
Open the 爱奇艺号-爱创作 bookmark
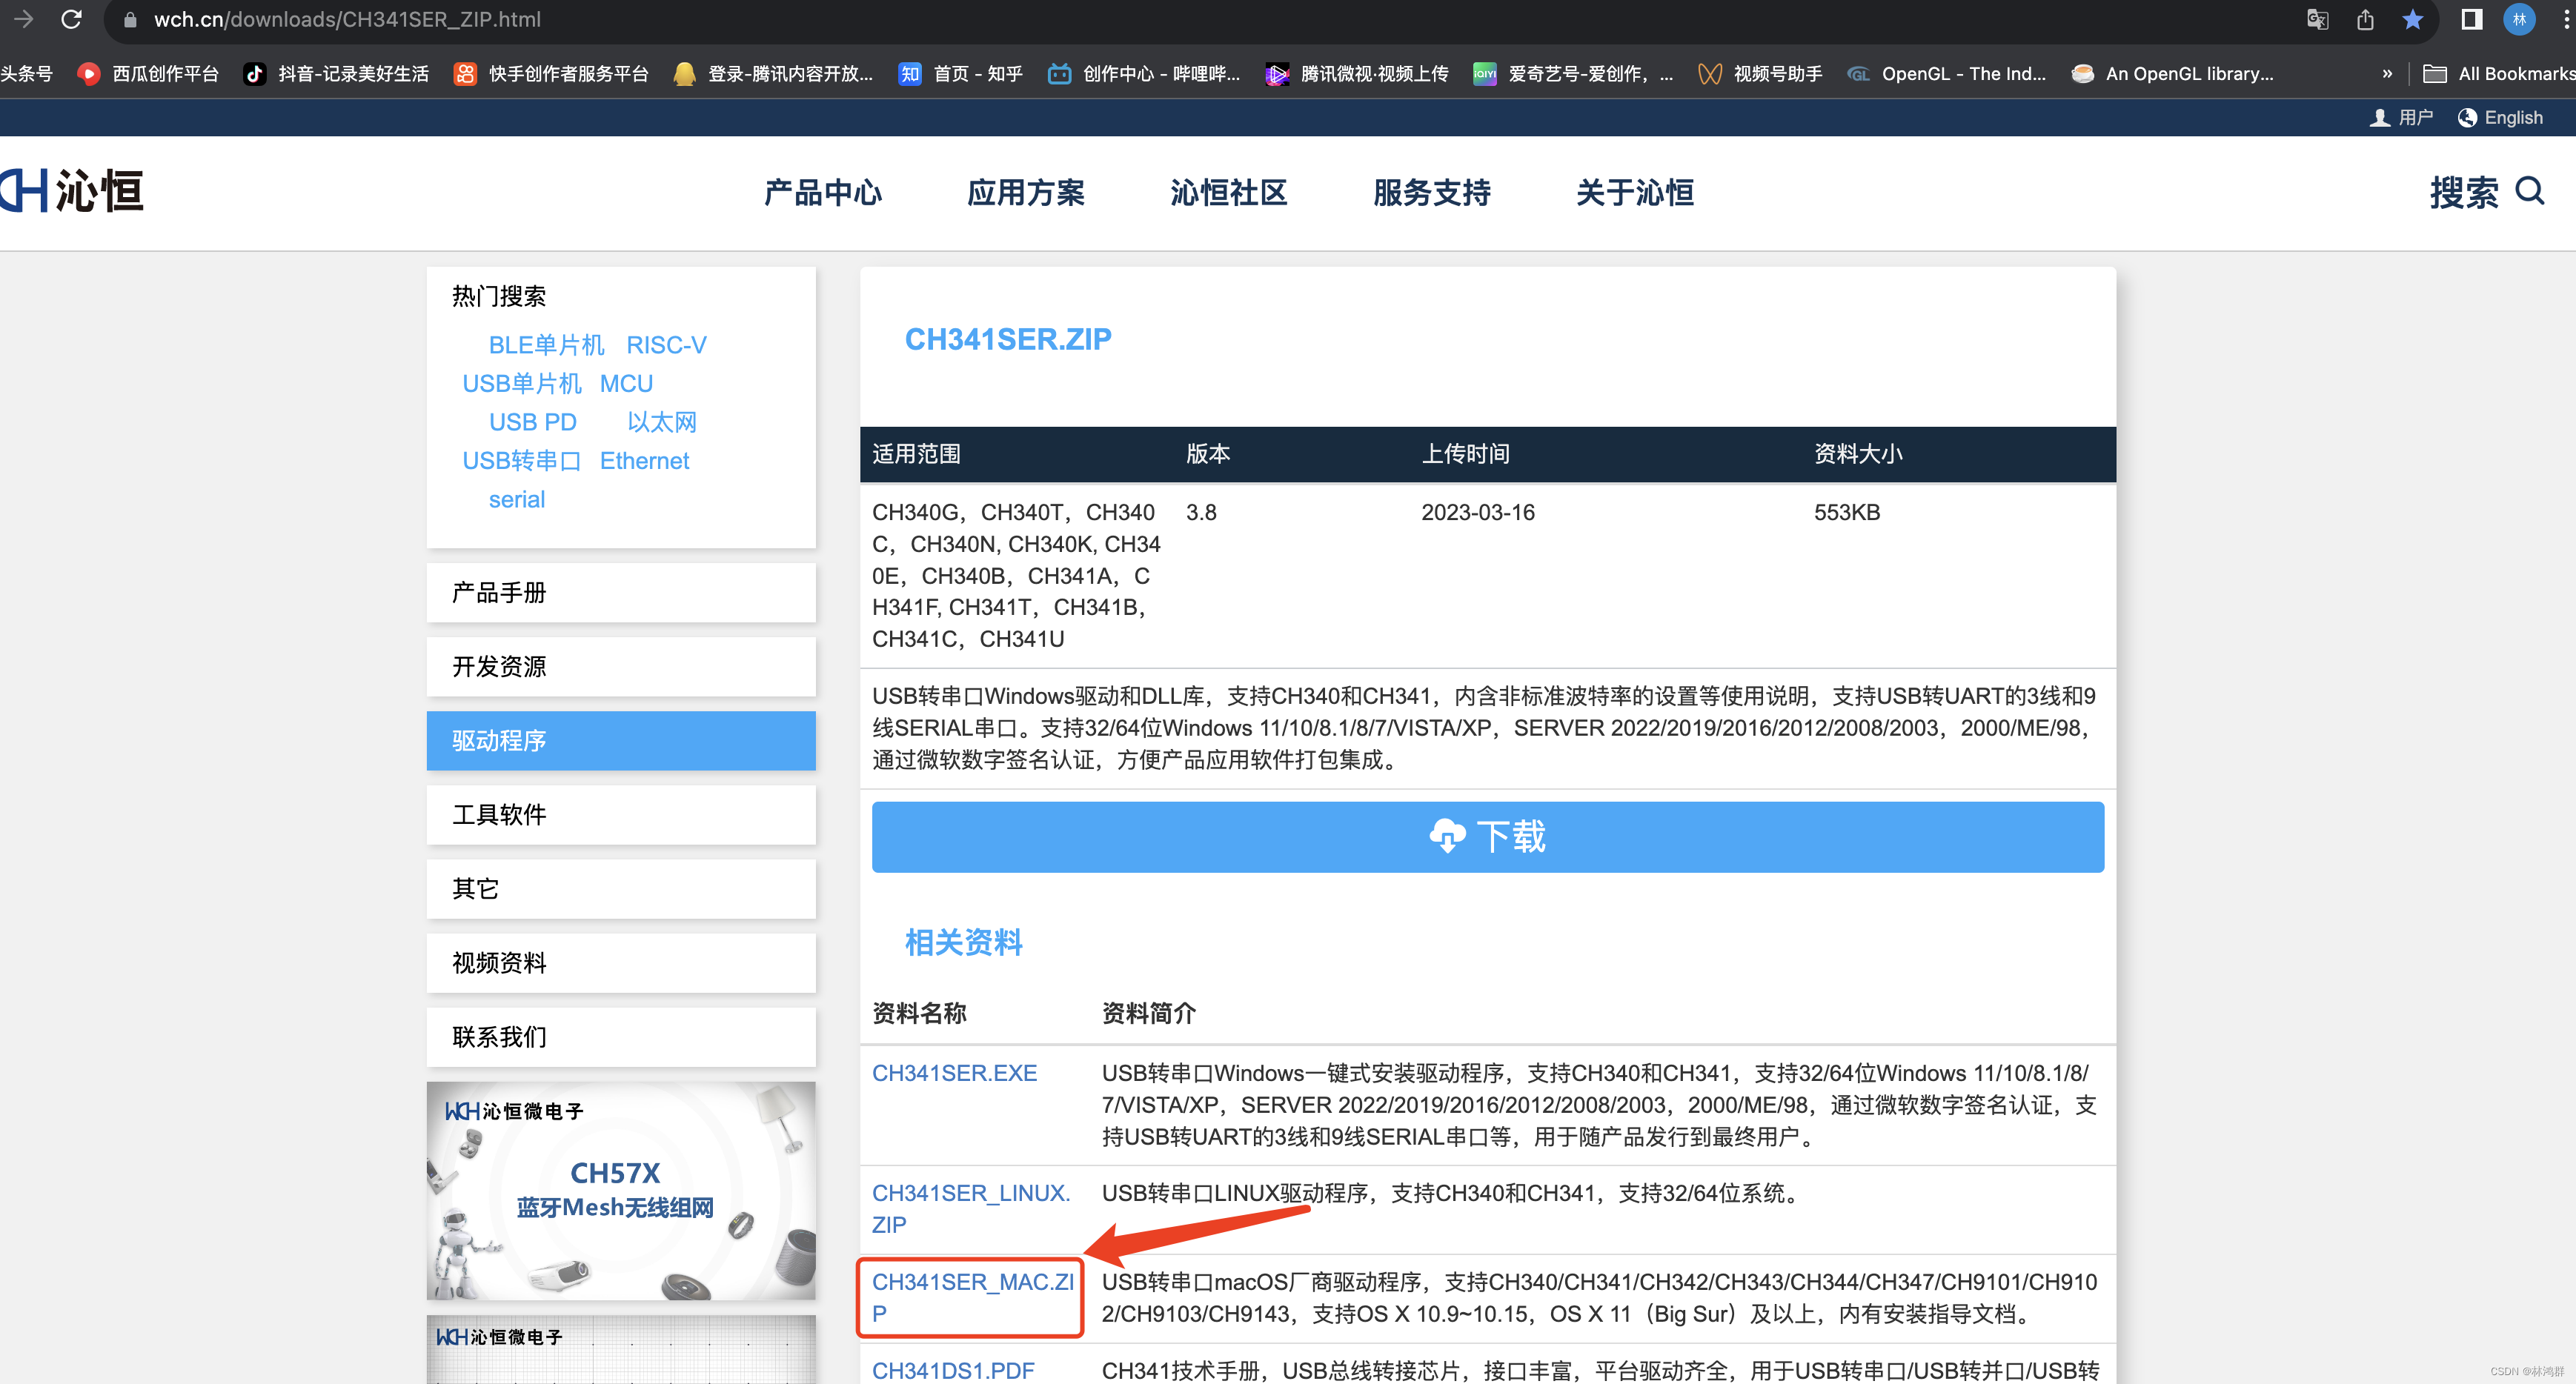1573,74
